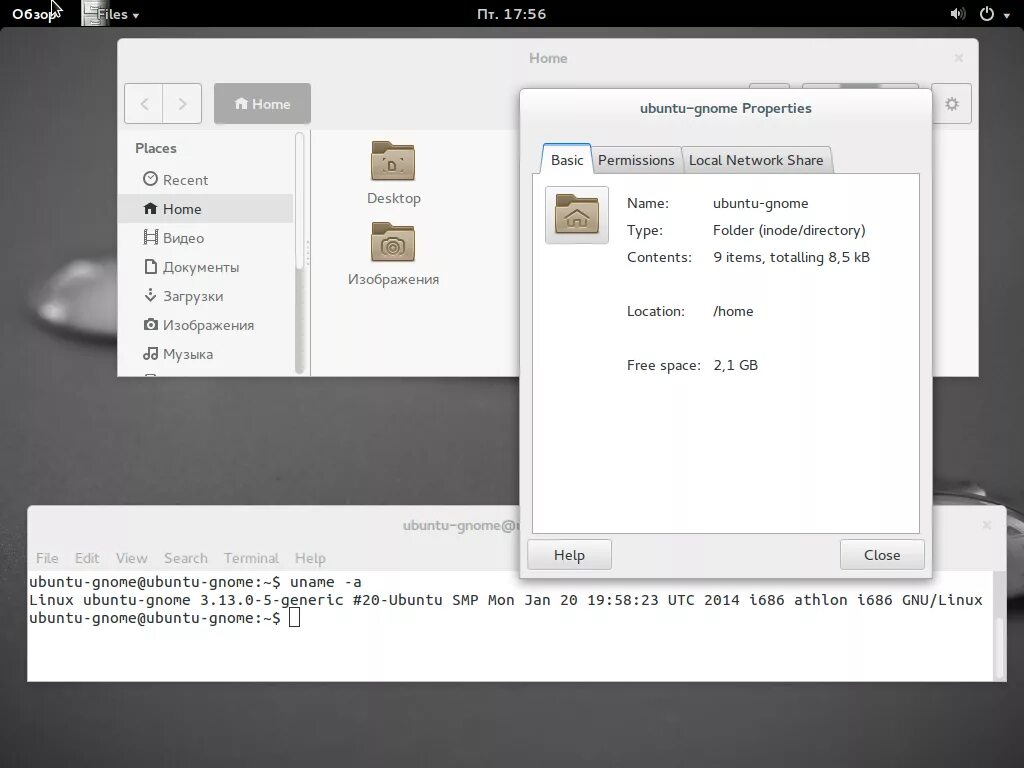Screen dimensions: 1024x768
Task: Switch to the Basic tab
Action: 567,160
